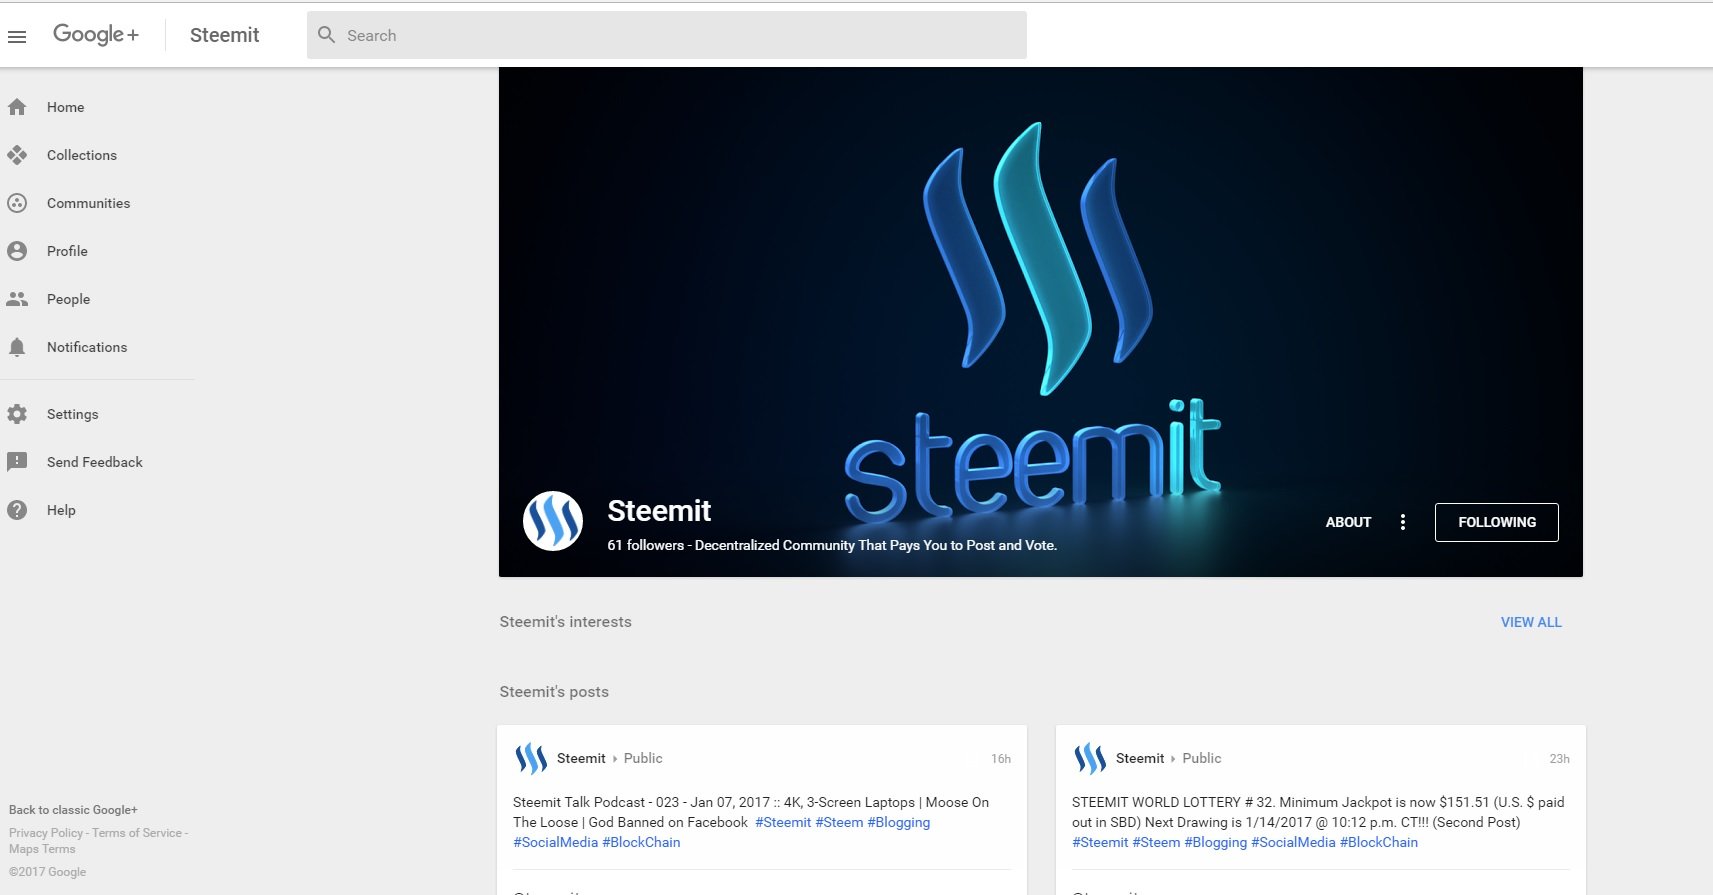Click the search magnifier icon
This screenshot has height=895, width=1713.
(326, 35)
